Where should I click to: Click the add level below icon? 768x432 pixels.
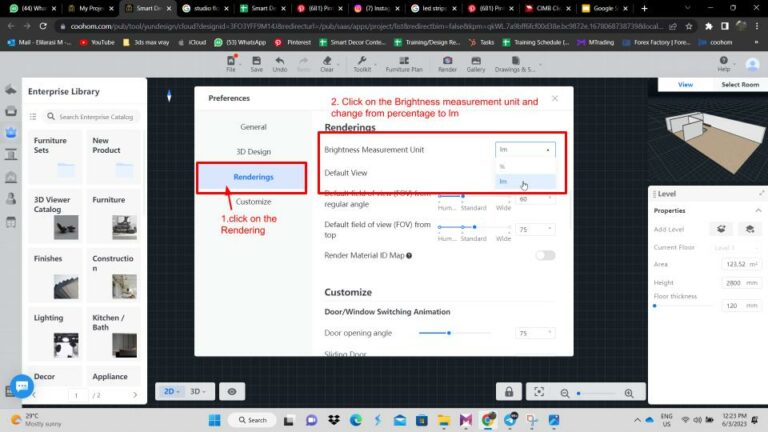click(x=750, y=229)
